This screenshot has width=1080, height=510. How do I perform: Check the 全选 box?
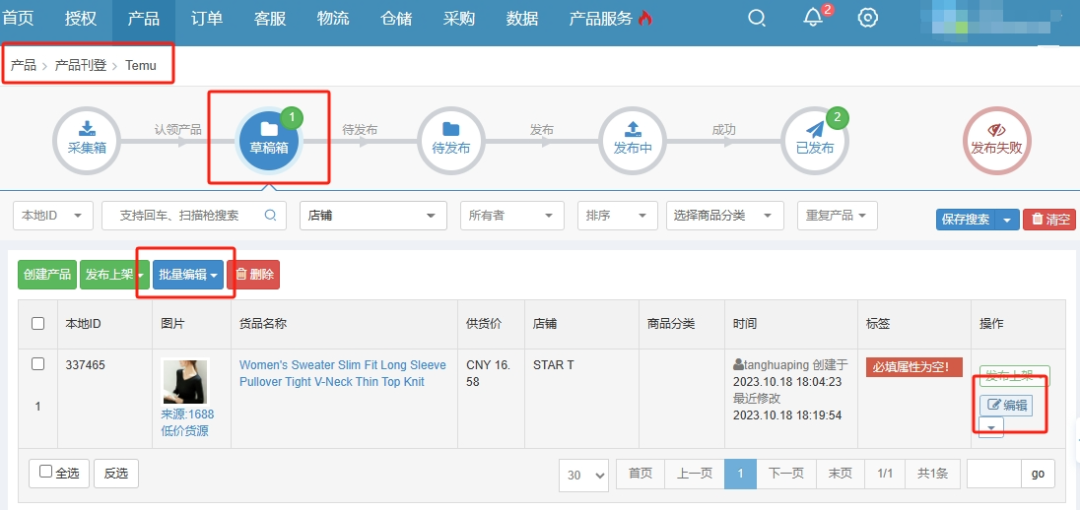(46, 471)
